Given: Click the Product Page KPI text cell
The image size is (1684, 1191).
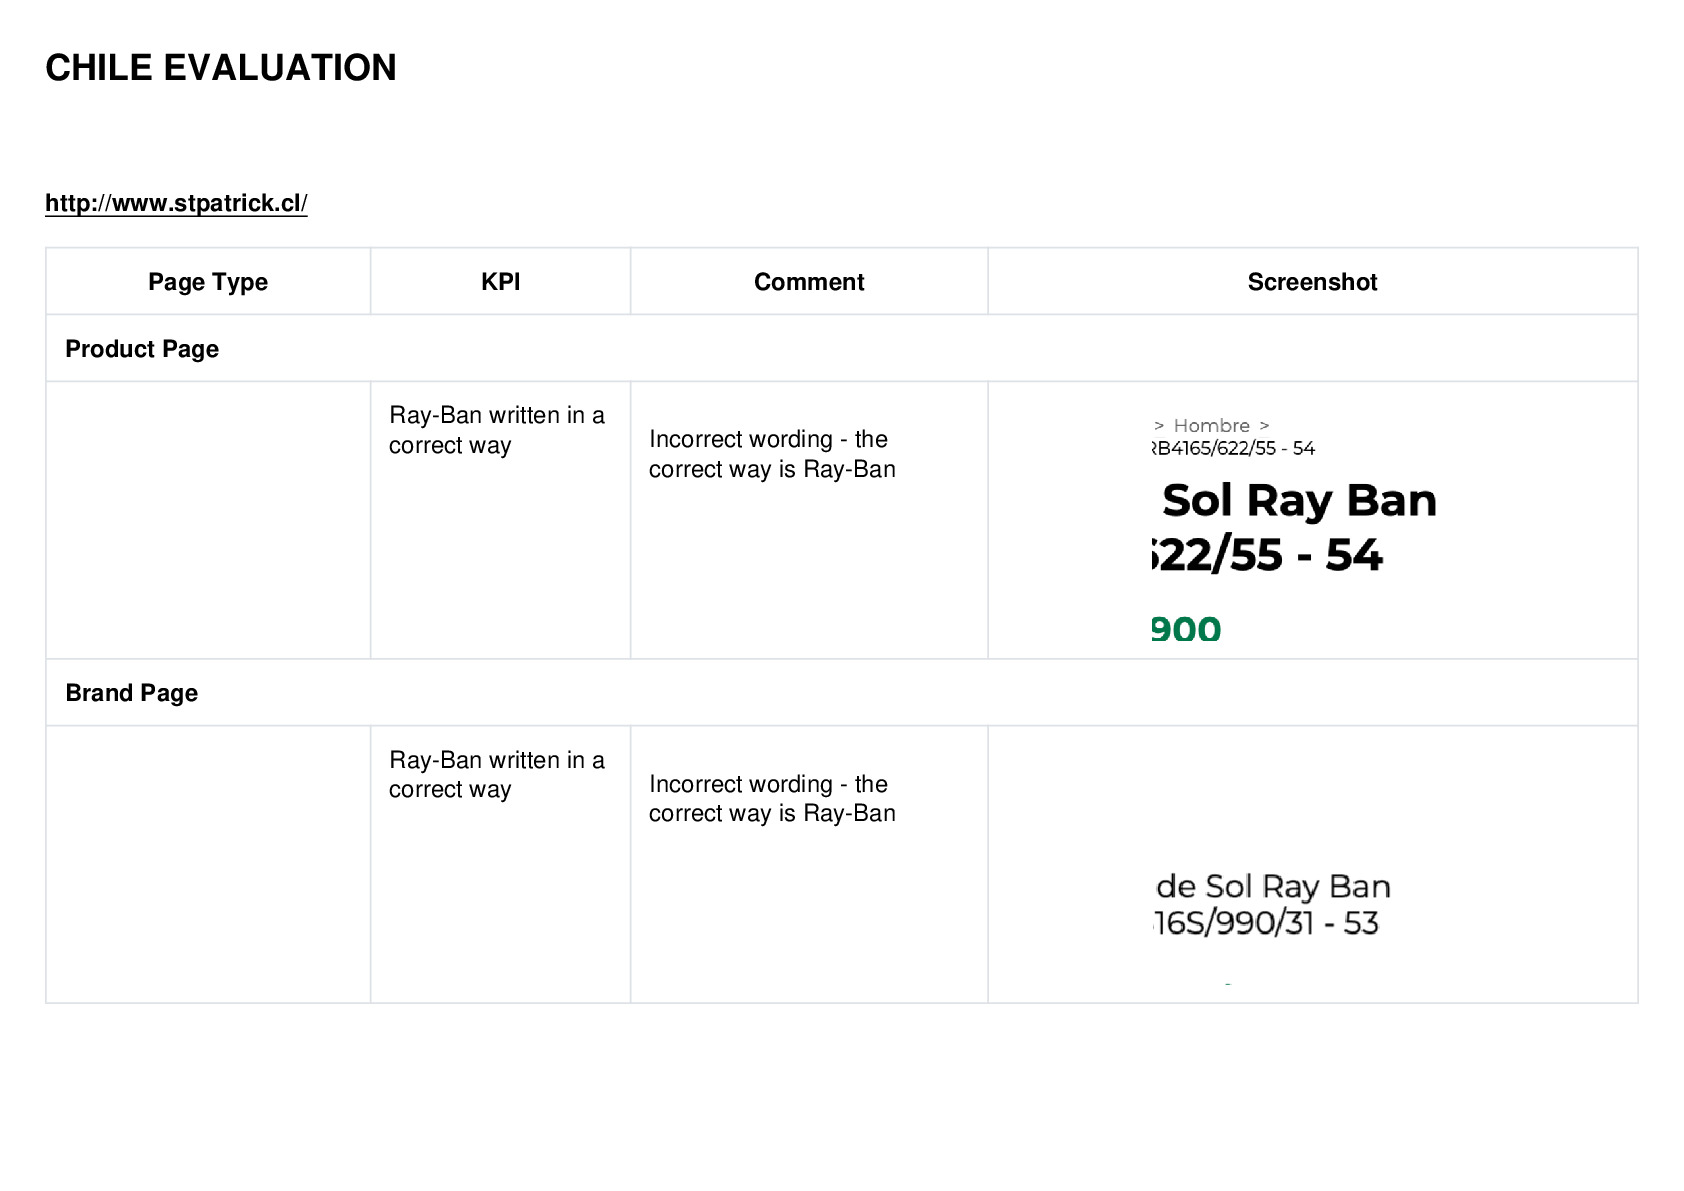Looking at the screenshot, I should 497,430.
